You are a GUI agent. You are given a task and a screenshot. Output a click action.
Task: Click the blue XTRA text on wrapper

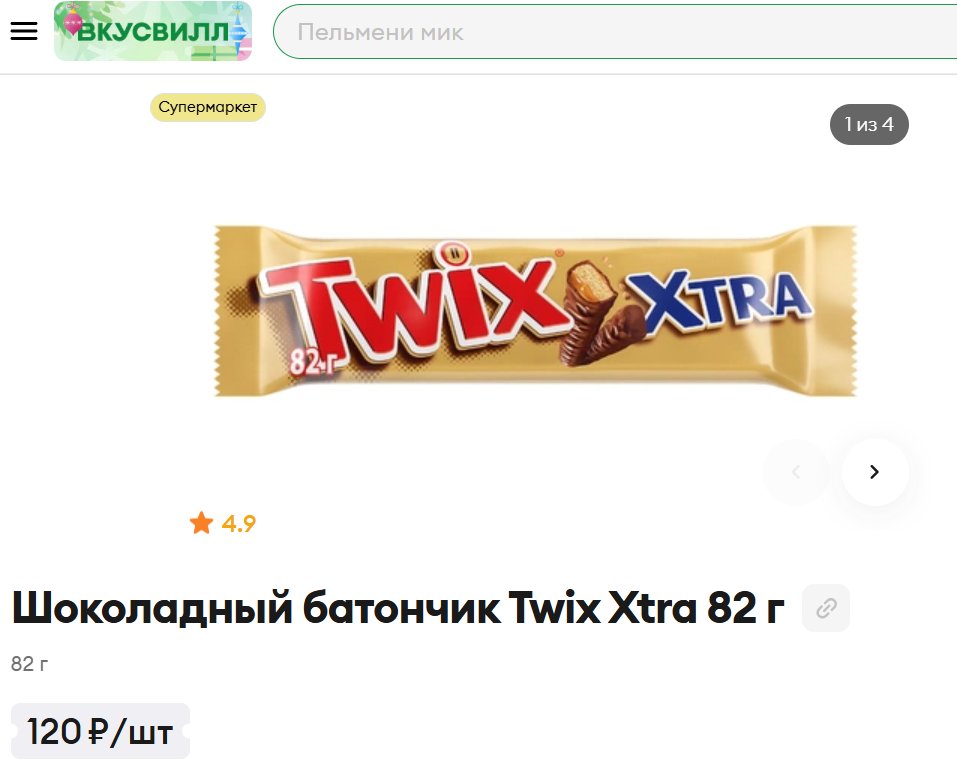pos(719,300)
